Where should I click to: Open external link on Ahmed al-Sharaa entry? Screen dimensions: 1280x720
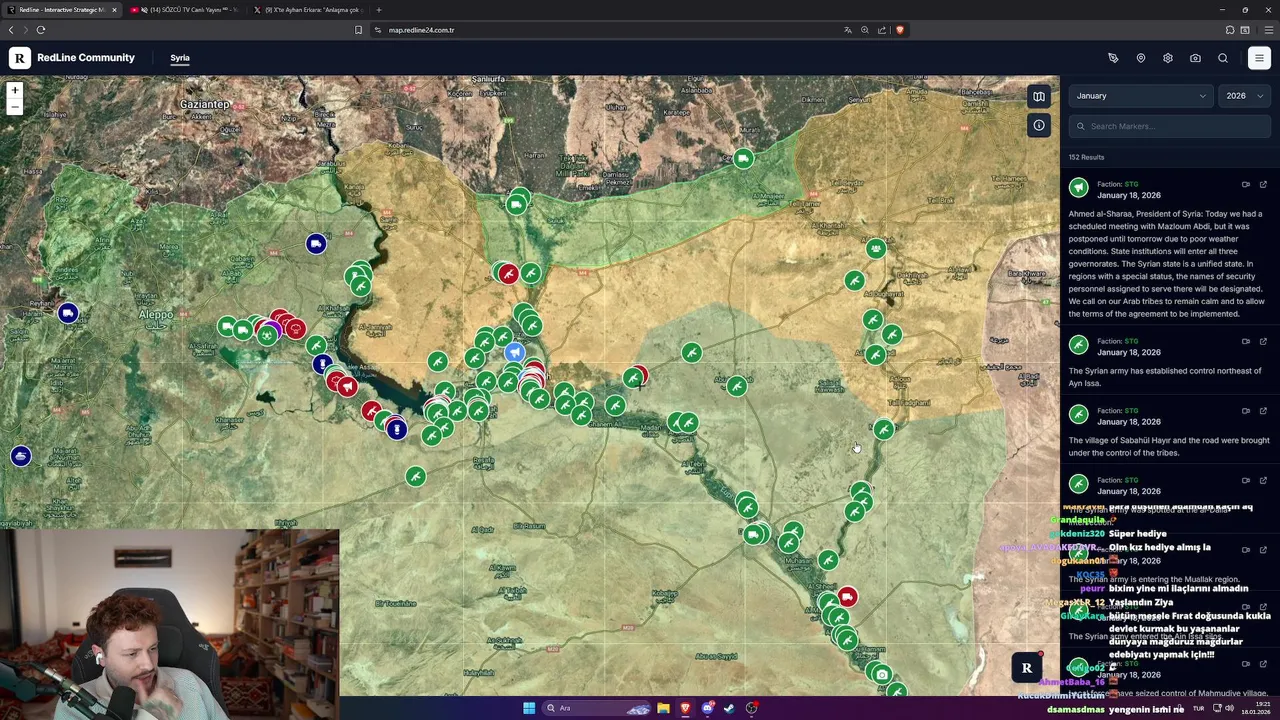click(x=1263, y=184)
